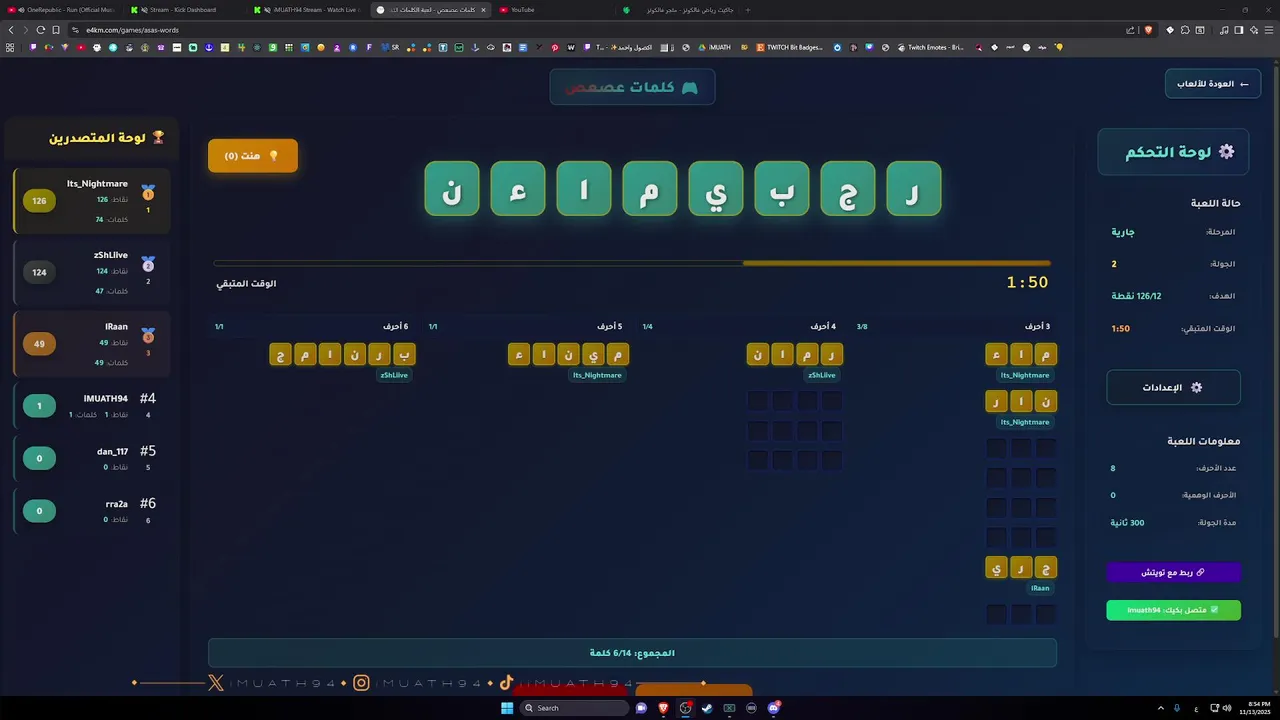Select the letter tile ن
1280x720 pixels.
[x=452, y=188]
